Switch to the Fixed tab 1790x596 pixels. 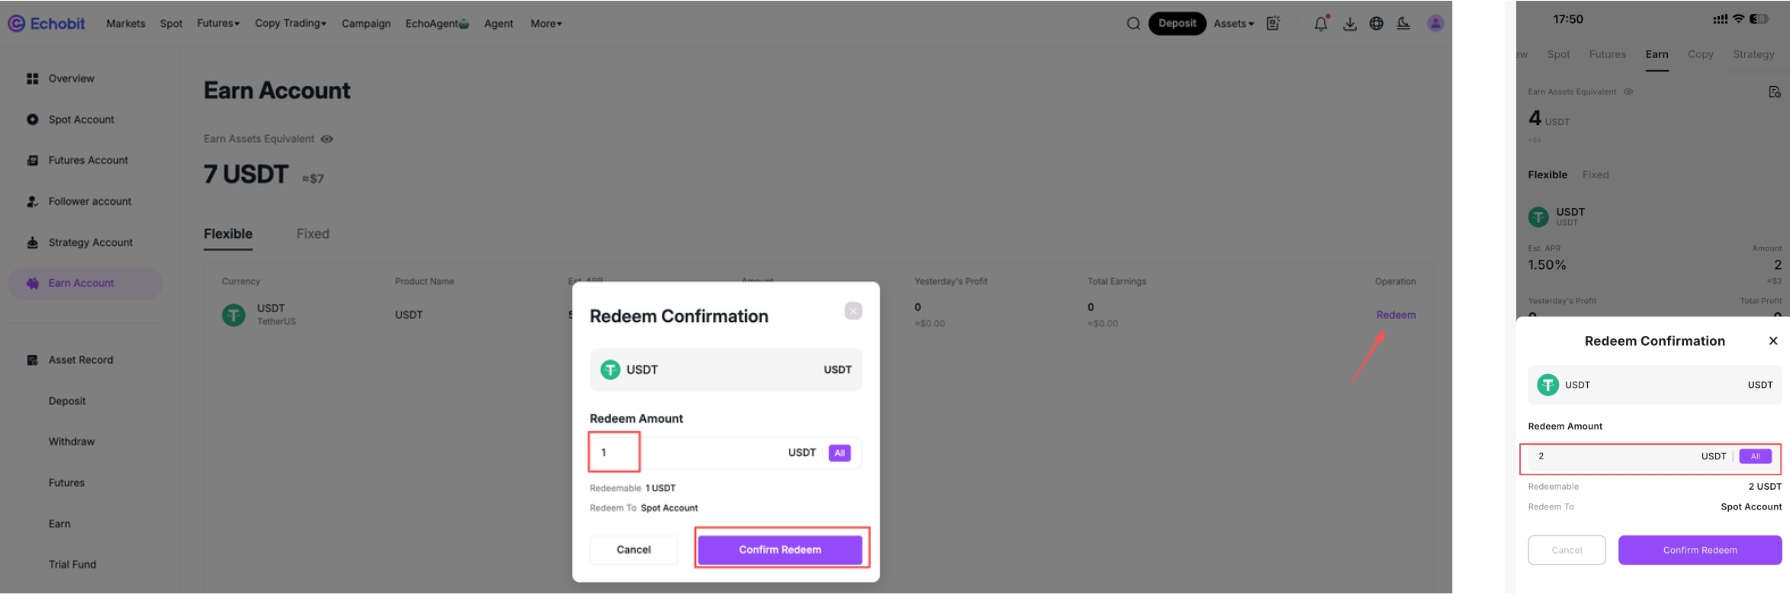(x=313, y=234)
